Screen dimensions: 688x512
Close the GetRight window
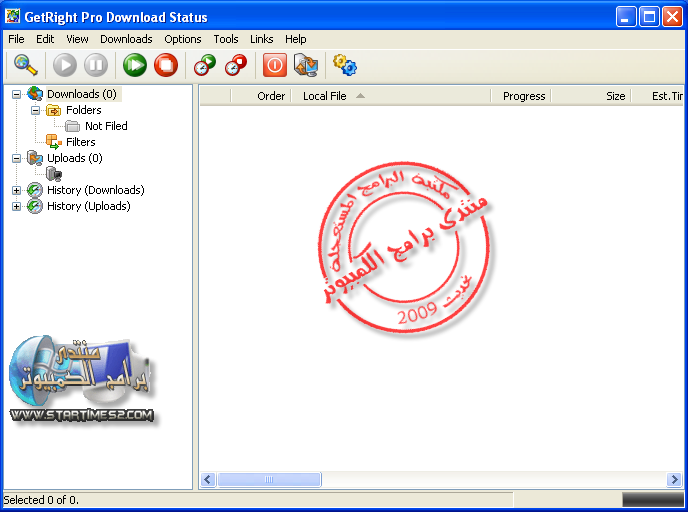(x=672, y=17)
